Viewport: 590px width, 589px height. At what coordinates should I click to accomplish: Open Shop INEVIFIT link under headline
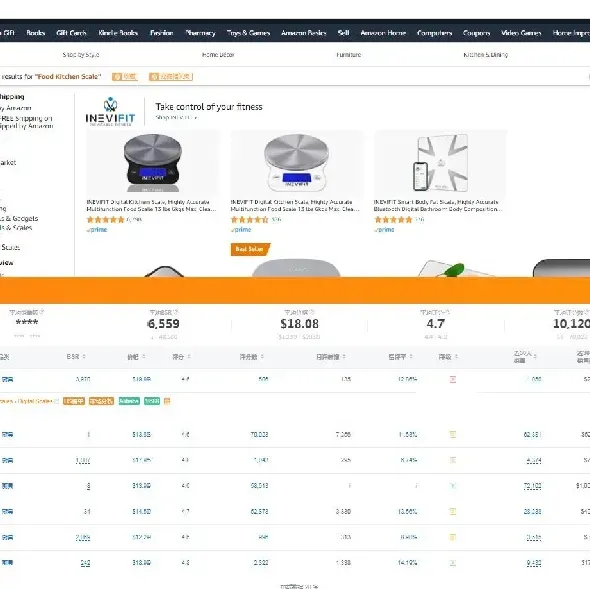point(176,117)
